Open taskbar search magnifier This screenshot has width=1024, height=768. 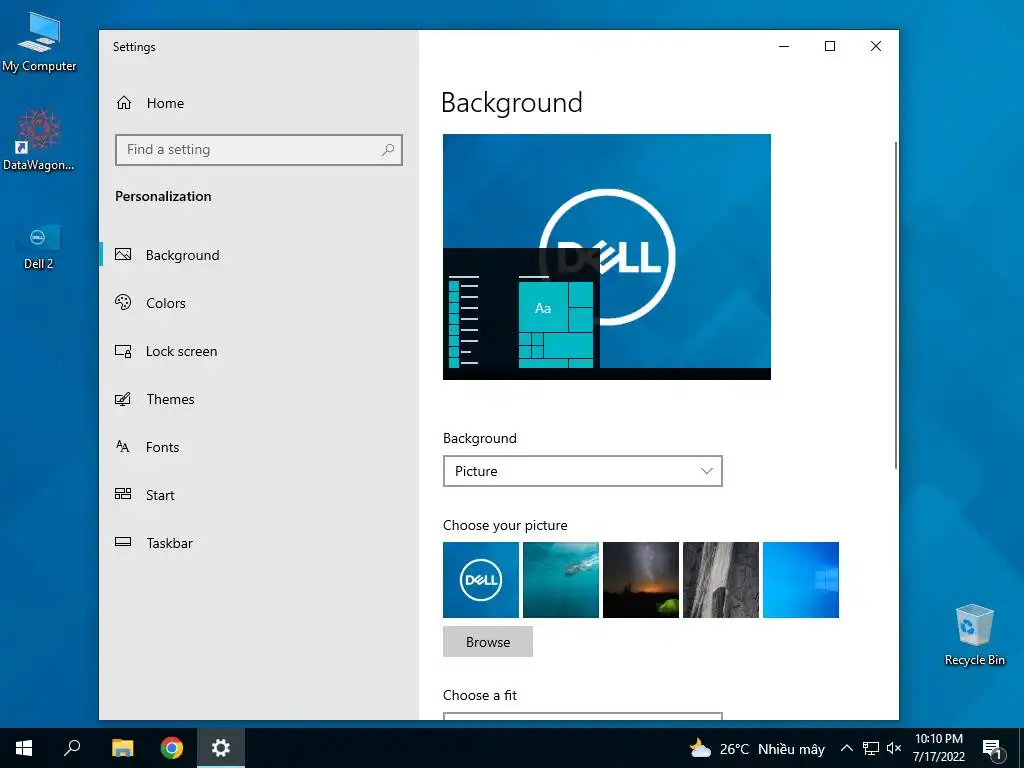(72, 748)
